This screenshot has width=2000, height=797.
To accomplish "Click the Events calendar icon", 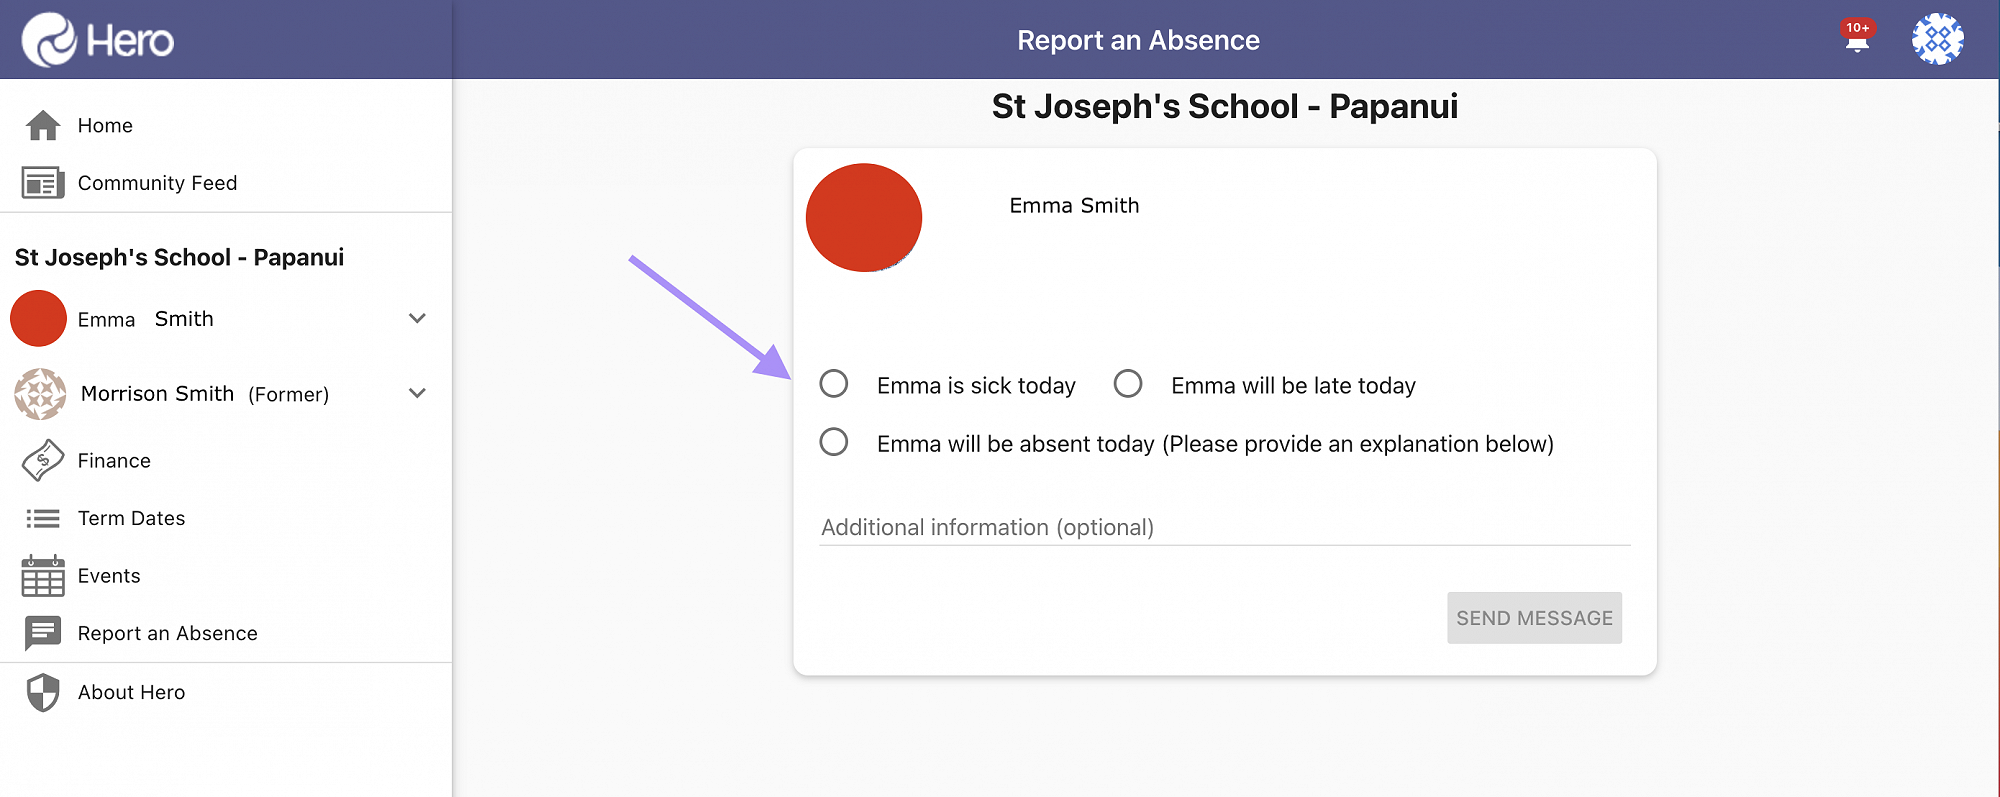I will point(43,576).
